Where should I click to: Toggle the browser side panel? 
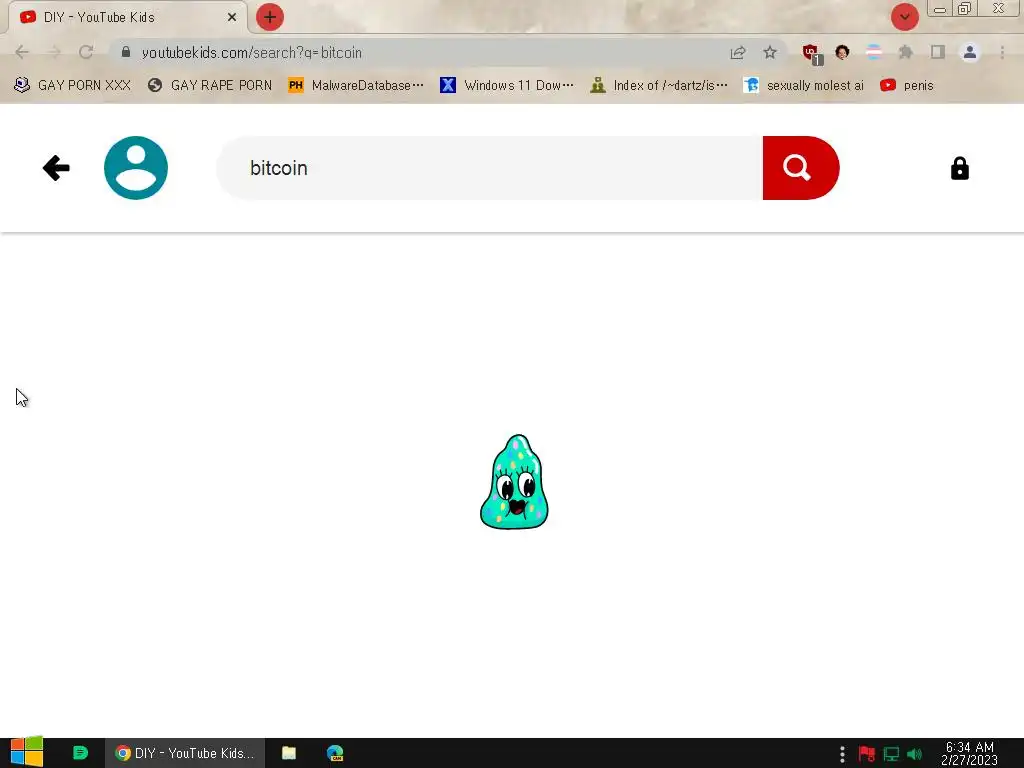(938, 52)
